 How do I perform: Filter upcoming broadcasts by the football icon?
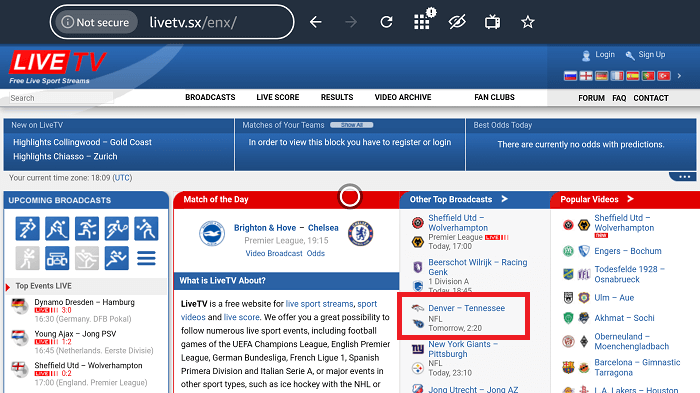pos(27,228)
